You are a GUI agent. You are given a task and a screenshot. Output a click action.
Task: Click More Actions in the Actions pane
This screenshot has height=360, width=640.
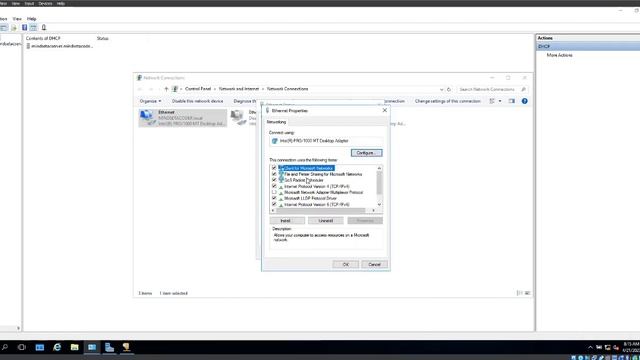[559, 55]
